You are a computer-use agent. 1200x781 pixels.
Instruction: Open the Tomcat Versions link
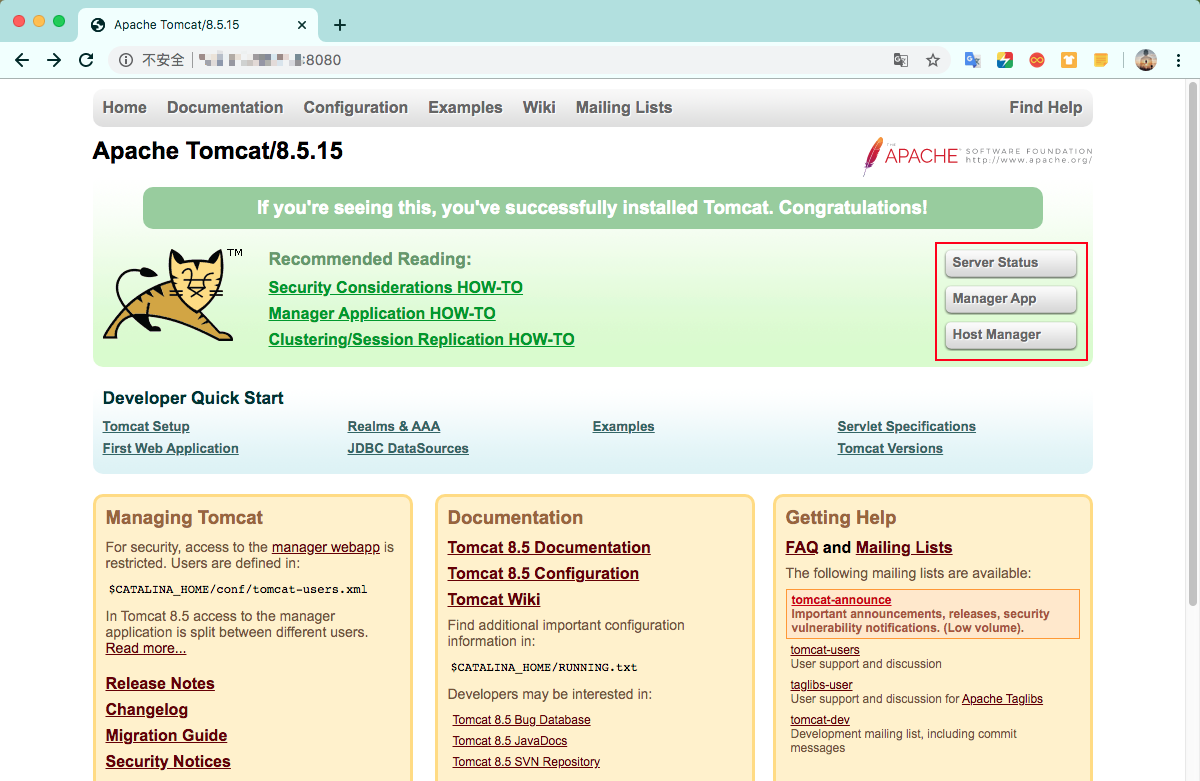(x=890, y=449)
